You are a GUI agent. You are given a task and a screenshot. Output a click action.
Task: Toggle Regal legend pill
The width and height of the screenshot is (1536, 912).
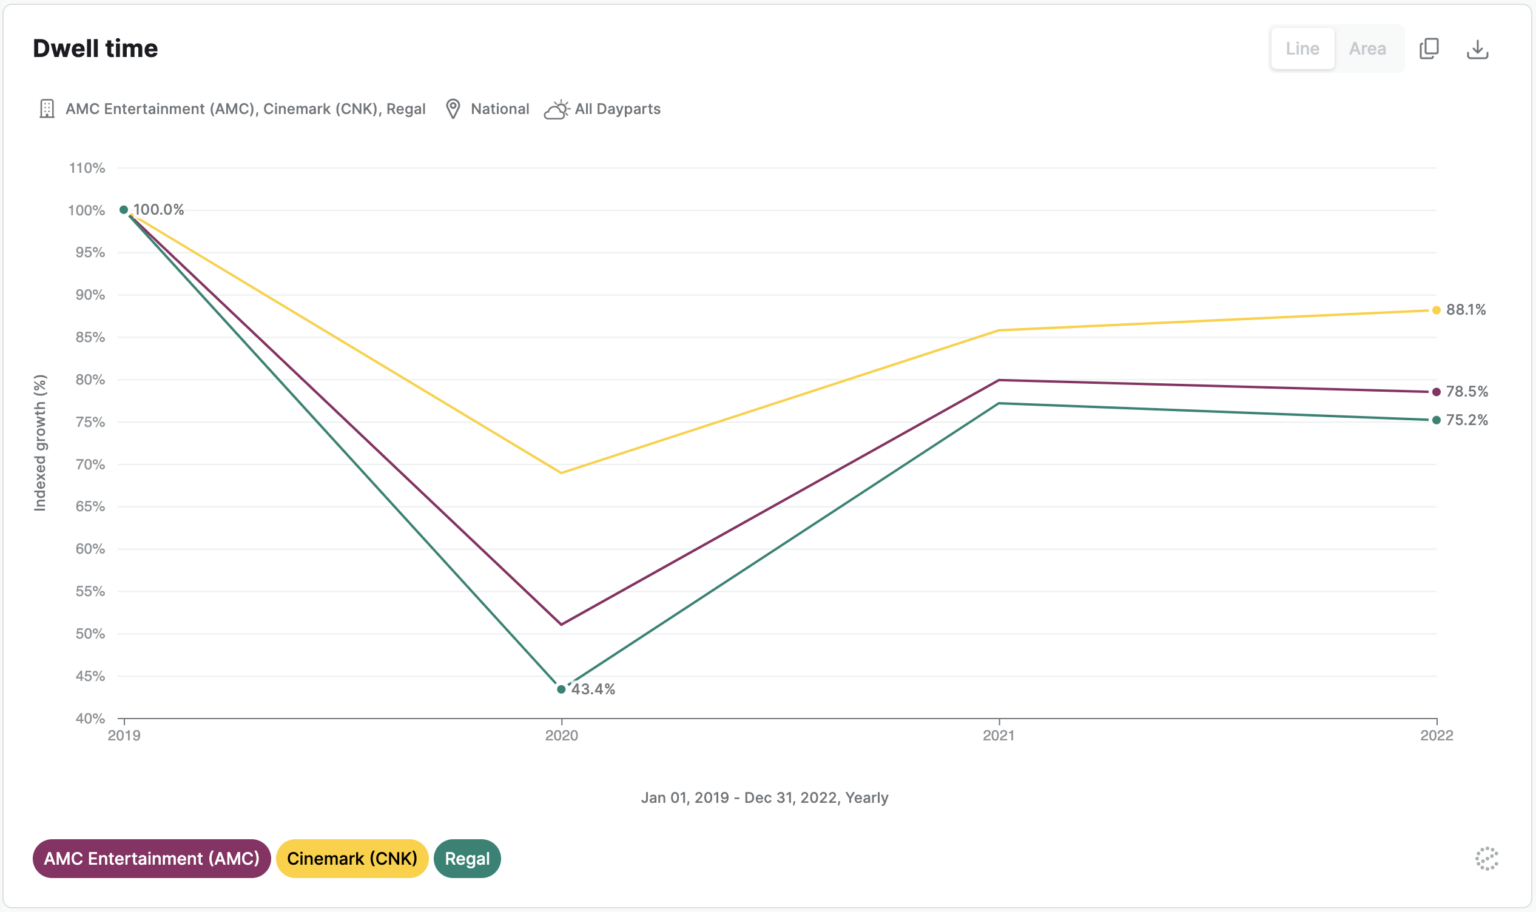click(x=467, y=858)
